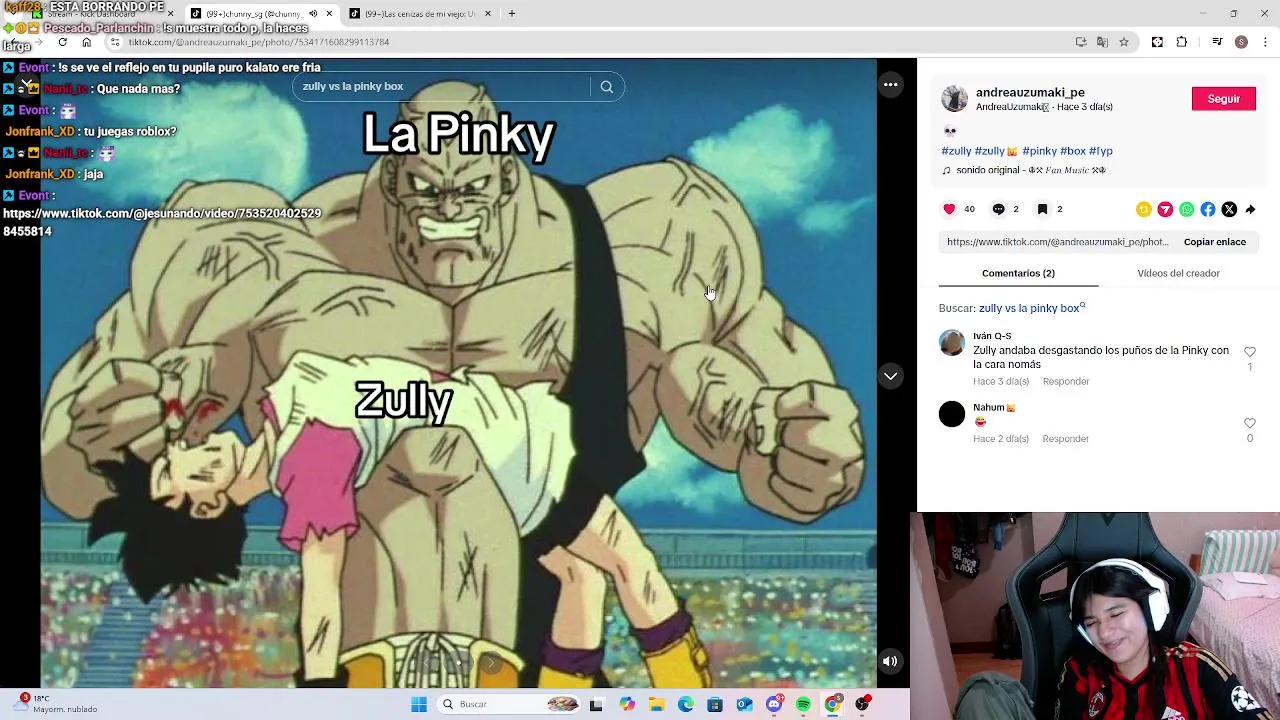Switch to the Videos del creador tab
Image resolution: width=1280 pixels, height=720 pixels.
click(1178, 273)
